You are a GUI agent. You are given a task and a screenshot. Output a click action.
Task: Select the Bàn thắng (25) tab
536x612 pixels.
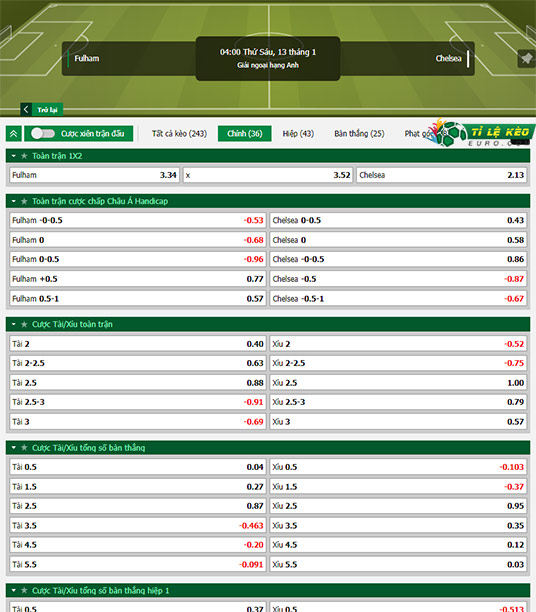coord(359,133)
